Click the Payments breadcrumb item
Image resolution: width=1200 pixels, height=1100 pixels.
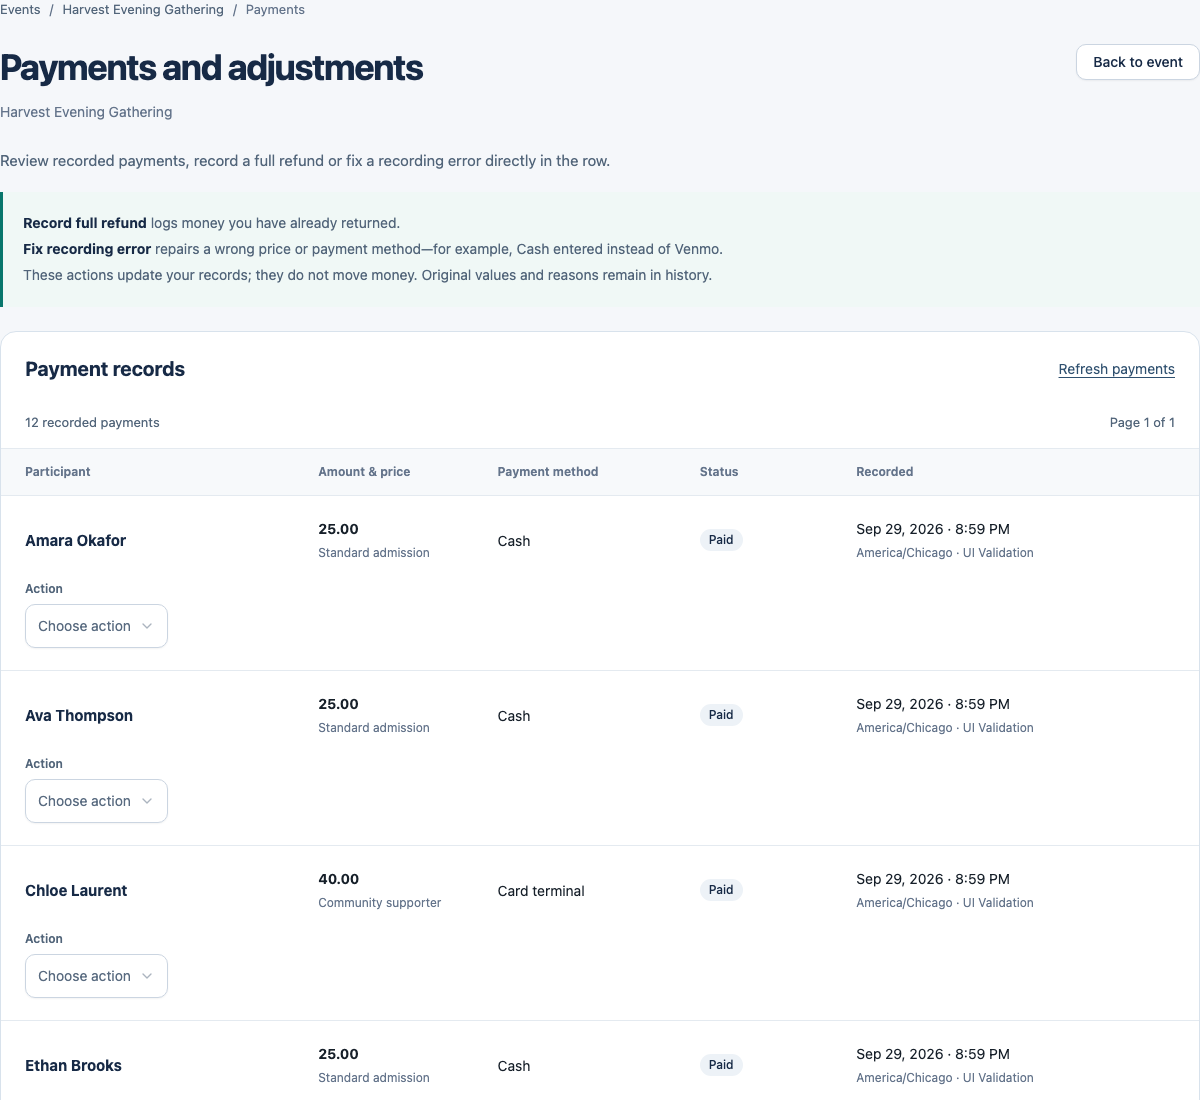[x=275, y=10]
